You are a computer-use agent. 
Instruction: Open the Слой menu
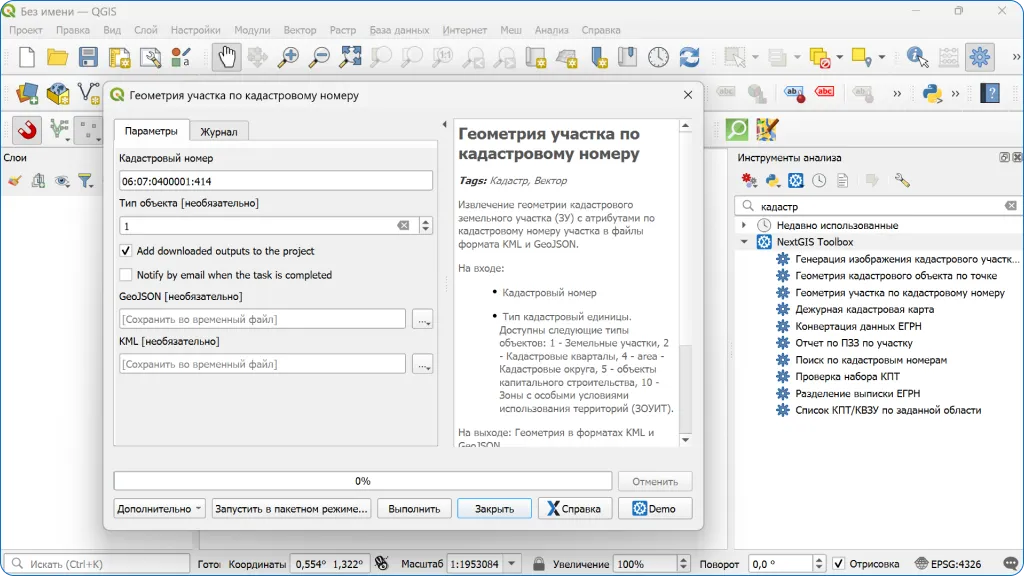click(146, 30)
